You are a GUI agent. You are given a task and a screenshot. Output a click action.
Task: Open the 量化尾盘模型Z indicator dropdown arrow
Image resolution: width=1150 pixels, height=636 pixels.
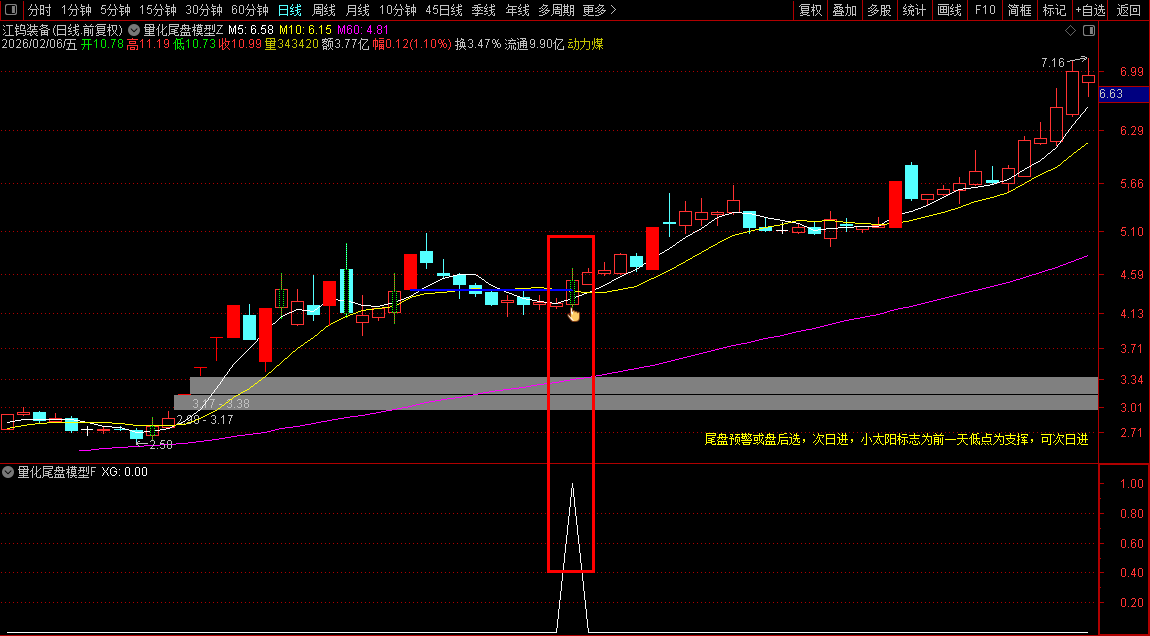134,30
